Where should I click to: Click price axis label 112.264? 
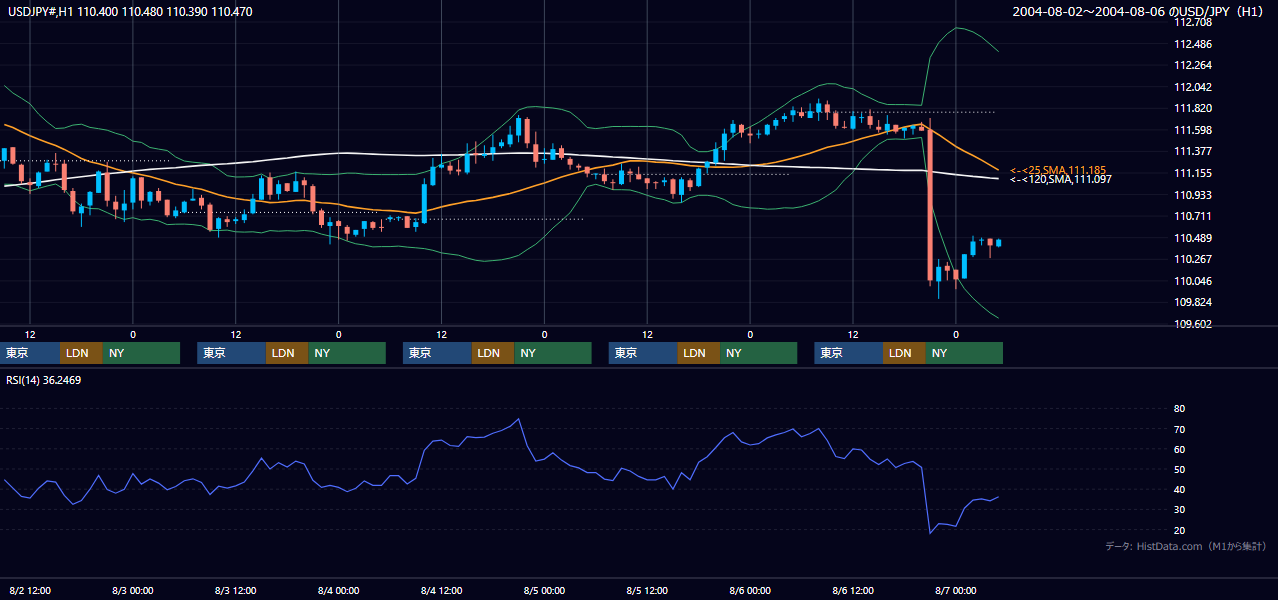(1193, 65)
